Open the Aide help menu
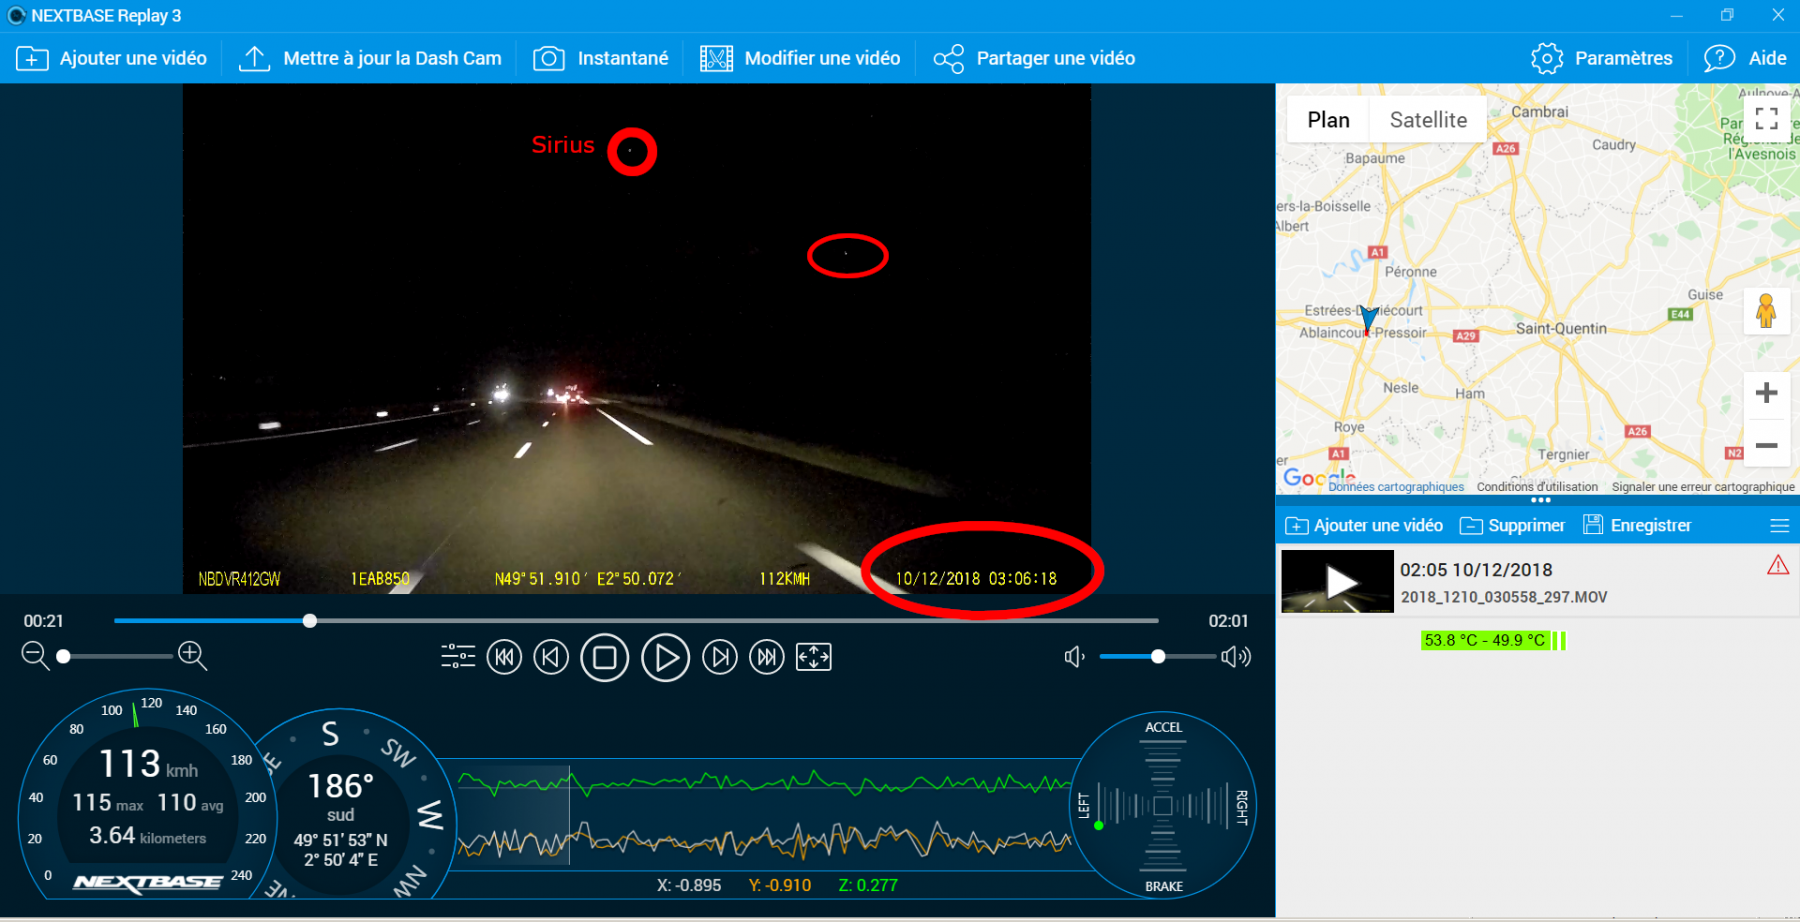 [1745, 58]
